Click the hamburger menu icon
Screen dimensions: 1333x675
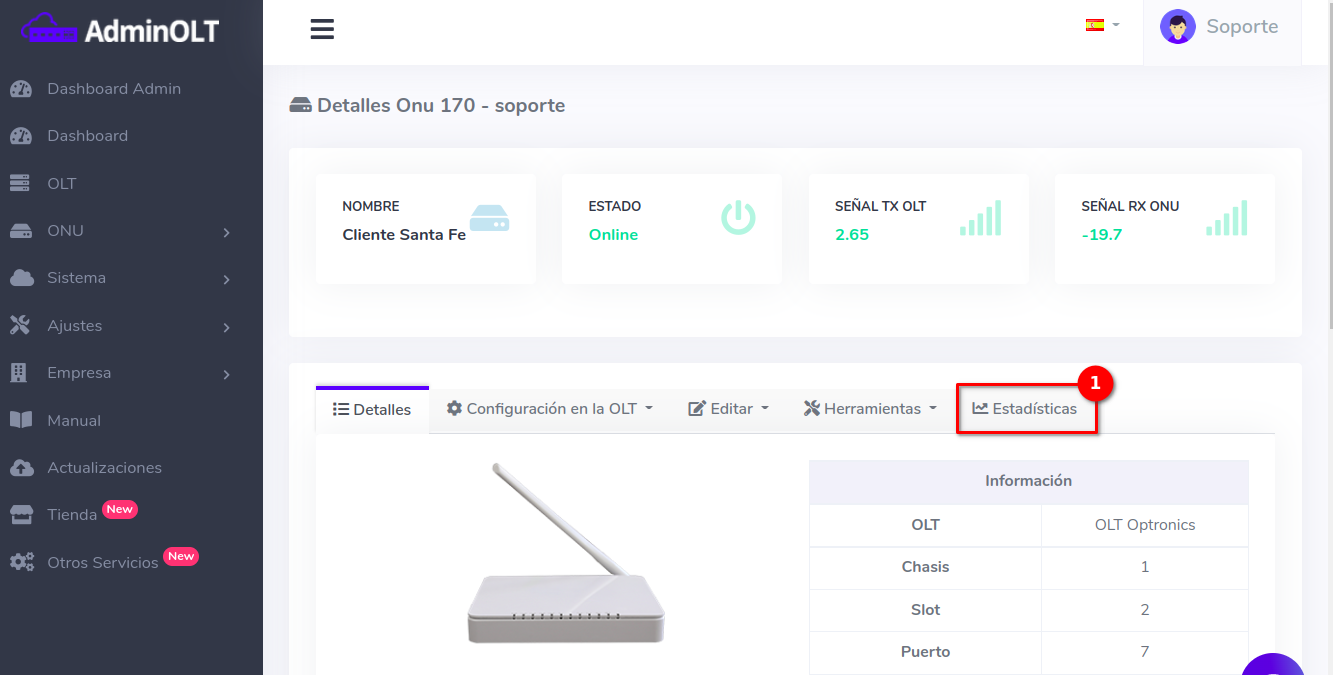322,29
